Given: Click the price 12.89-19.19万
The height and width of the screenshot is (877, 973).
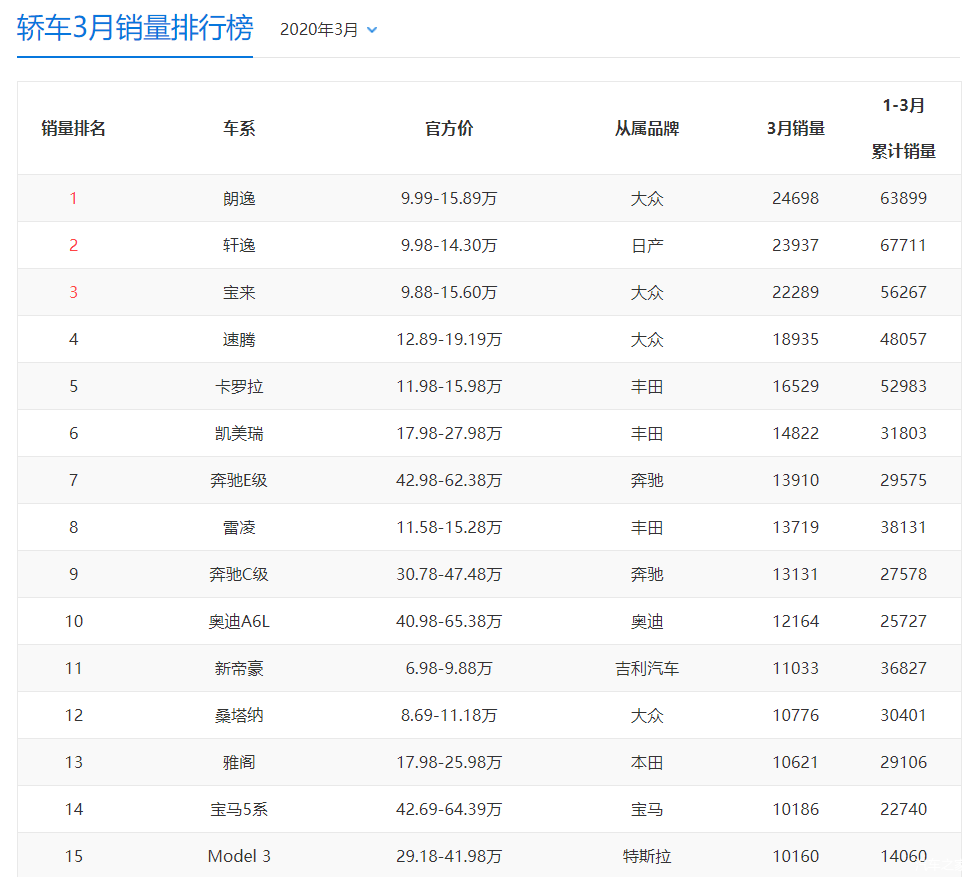Looking at the screenshot, I should 449,340.
